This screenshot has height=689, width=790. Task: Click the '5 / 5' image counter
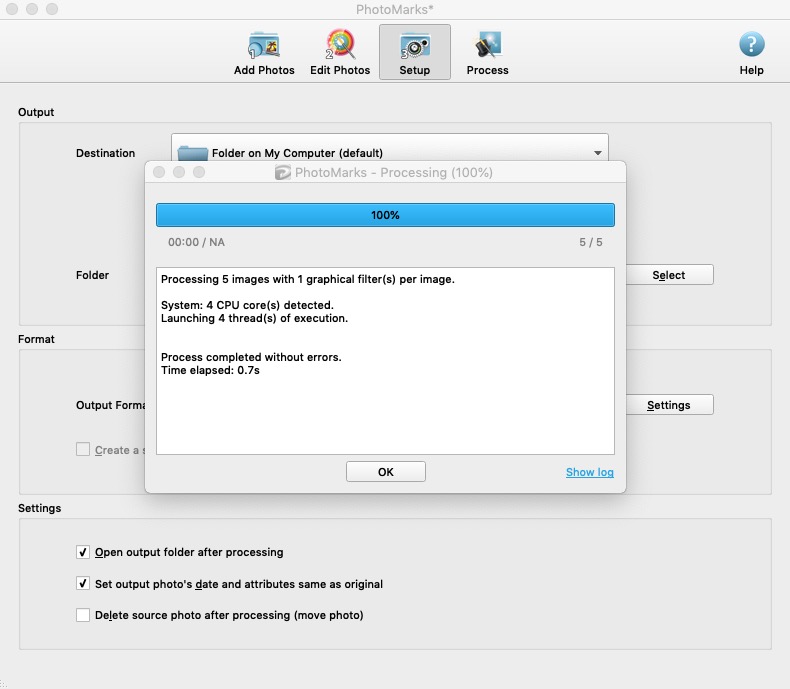click(590, 242)
